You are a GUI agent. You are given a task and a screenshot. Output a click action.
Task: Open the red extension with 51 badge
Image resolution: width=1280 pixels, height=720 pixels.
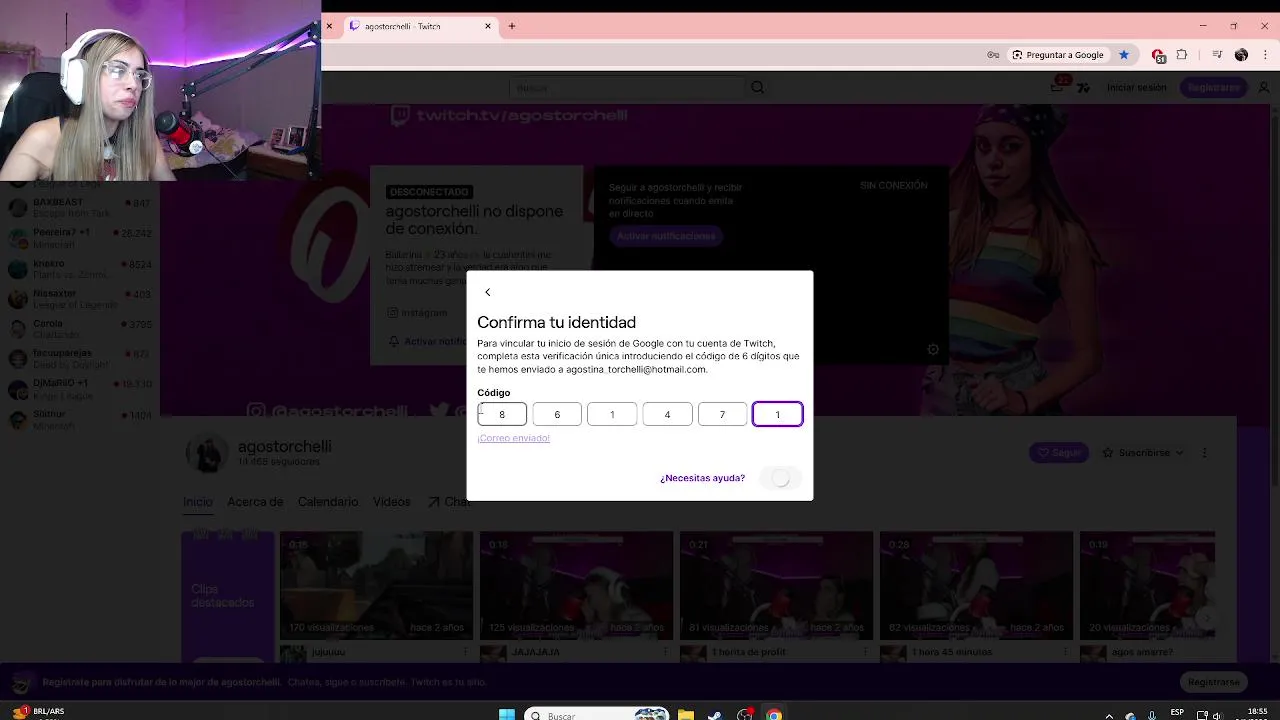(x=1158, y=56)
